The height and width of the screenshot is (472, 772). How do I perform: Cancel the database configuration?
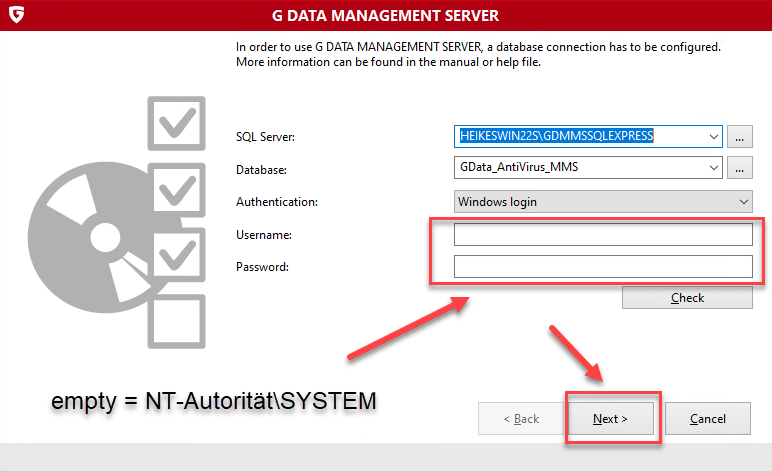(708, 419)
